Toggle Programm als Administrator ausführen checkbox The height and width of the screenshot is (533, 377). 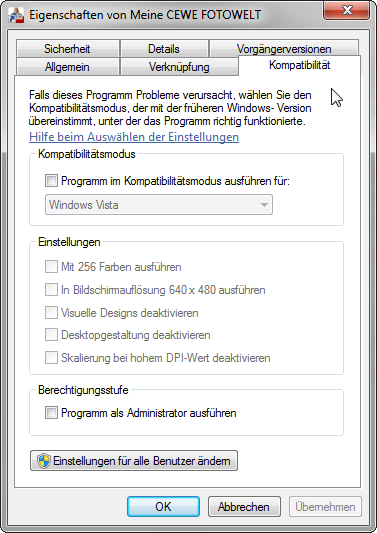51,413
